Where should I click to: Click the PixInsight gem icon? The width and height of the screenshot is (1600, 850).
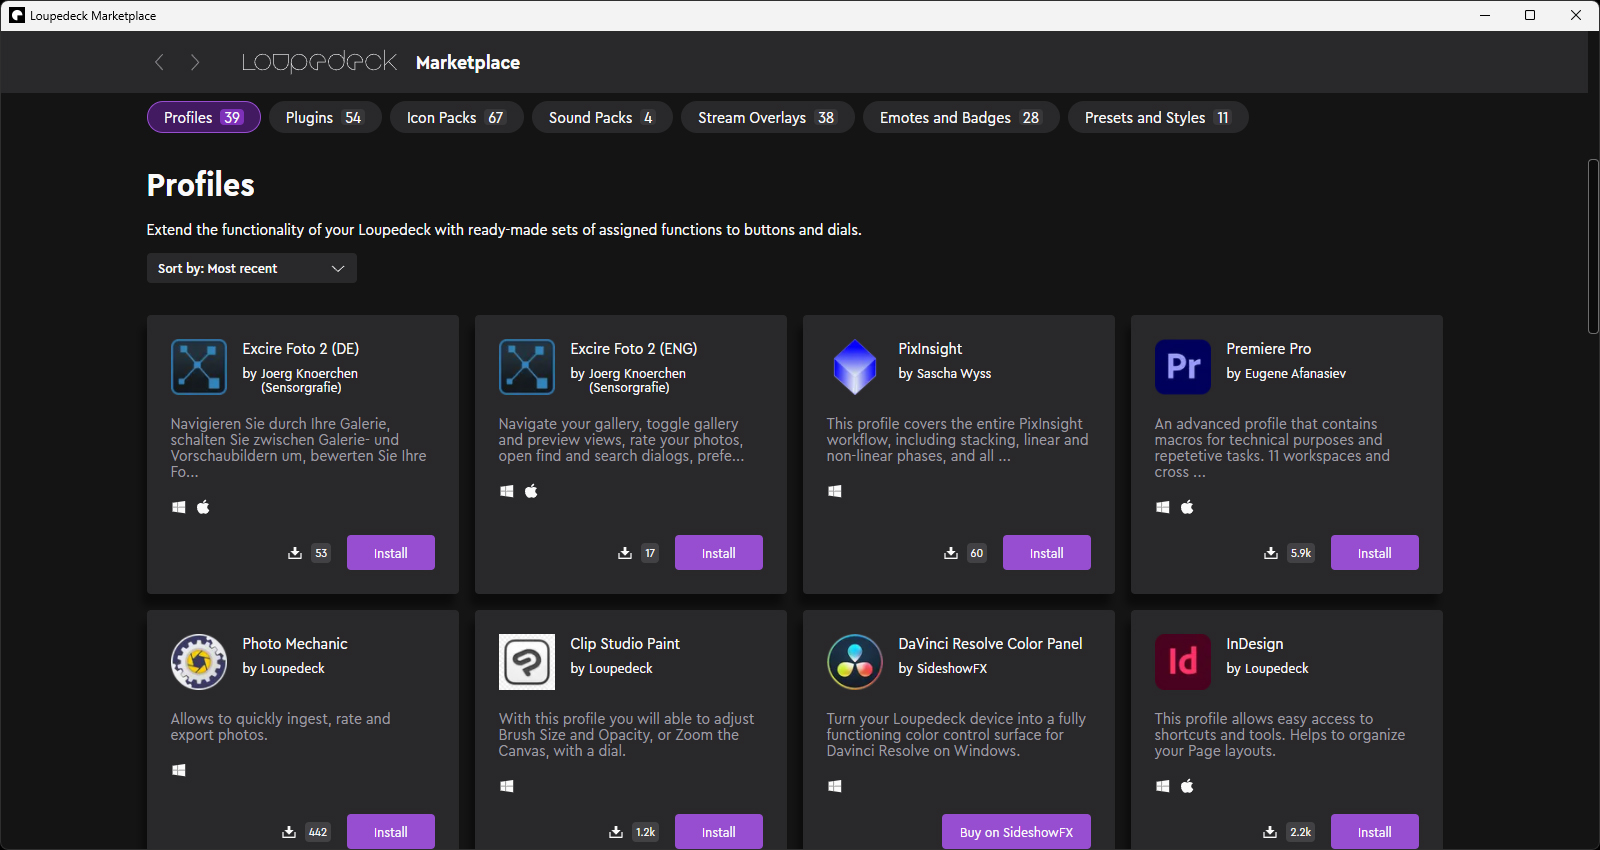coord(854,367)
